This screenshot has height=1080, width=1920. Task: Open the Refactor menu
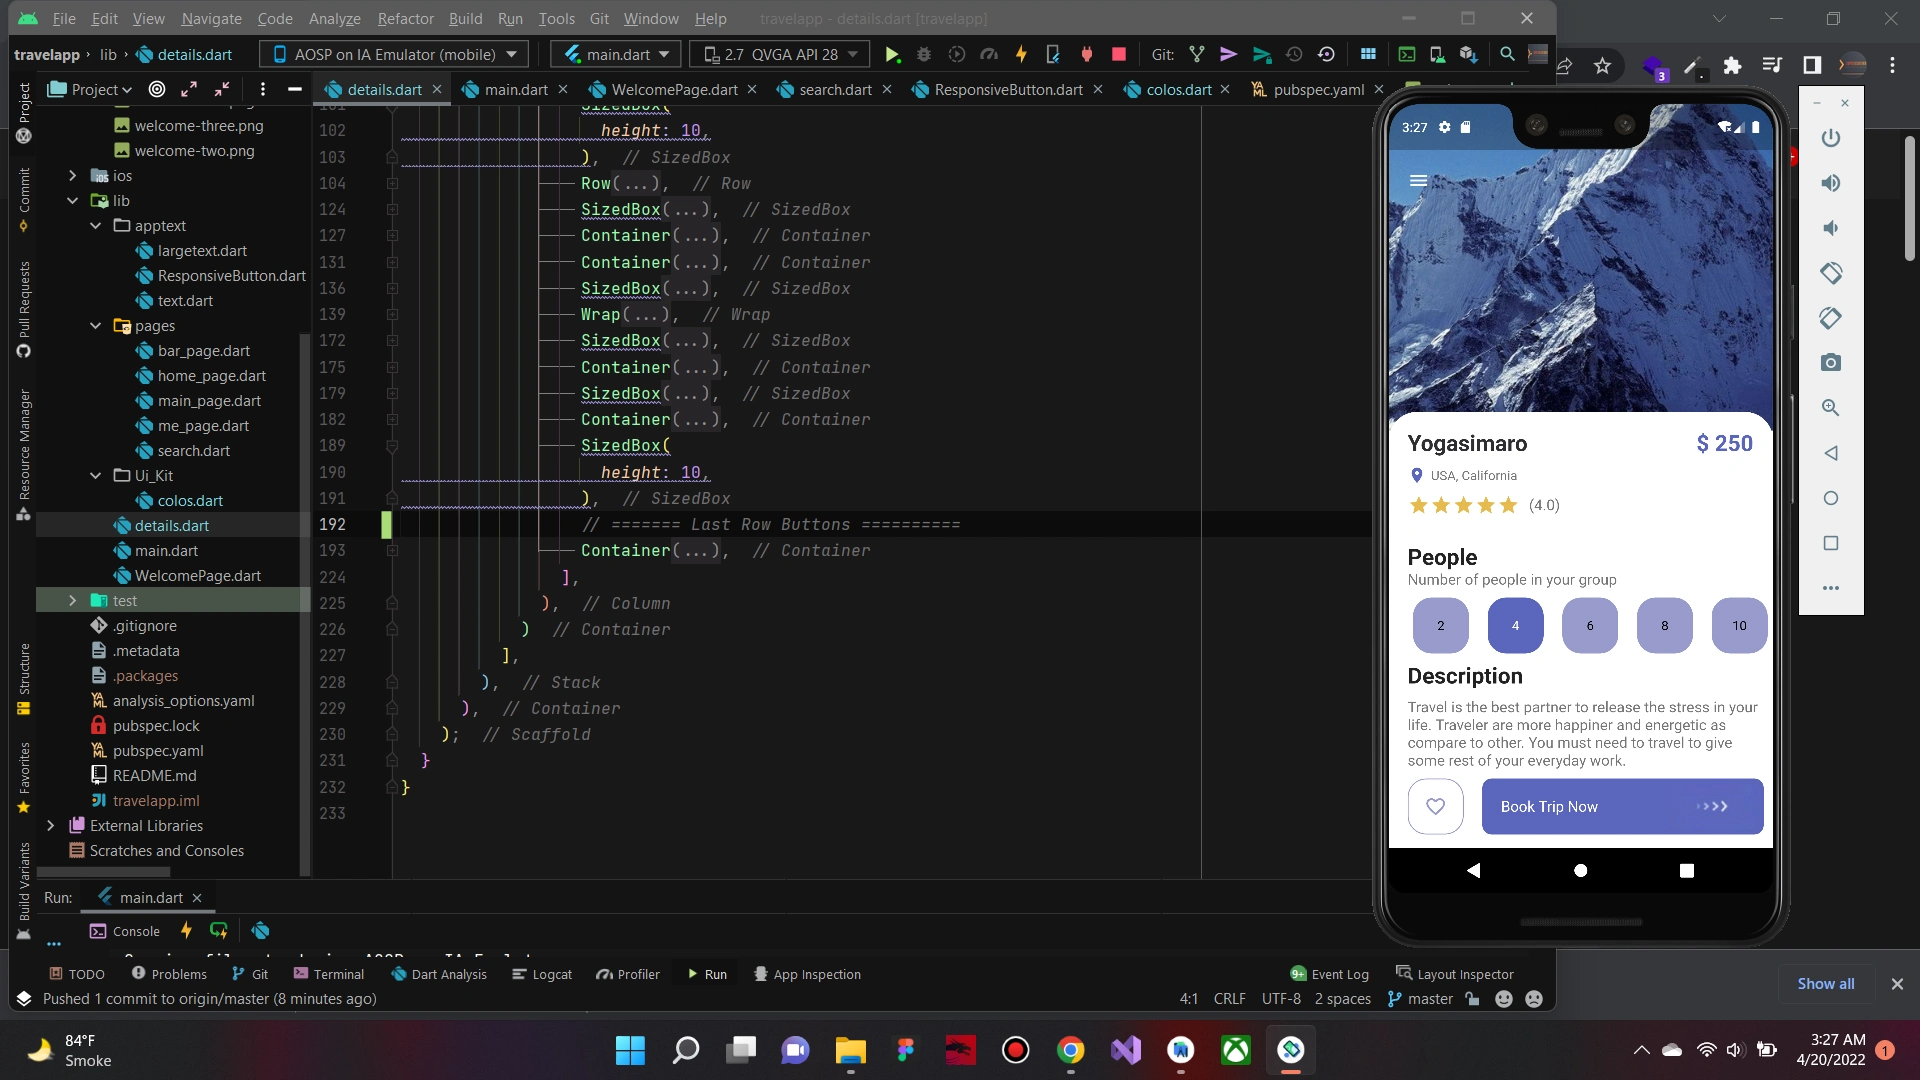click(405, 19)
